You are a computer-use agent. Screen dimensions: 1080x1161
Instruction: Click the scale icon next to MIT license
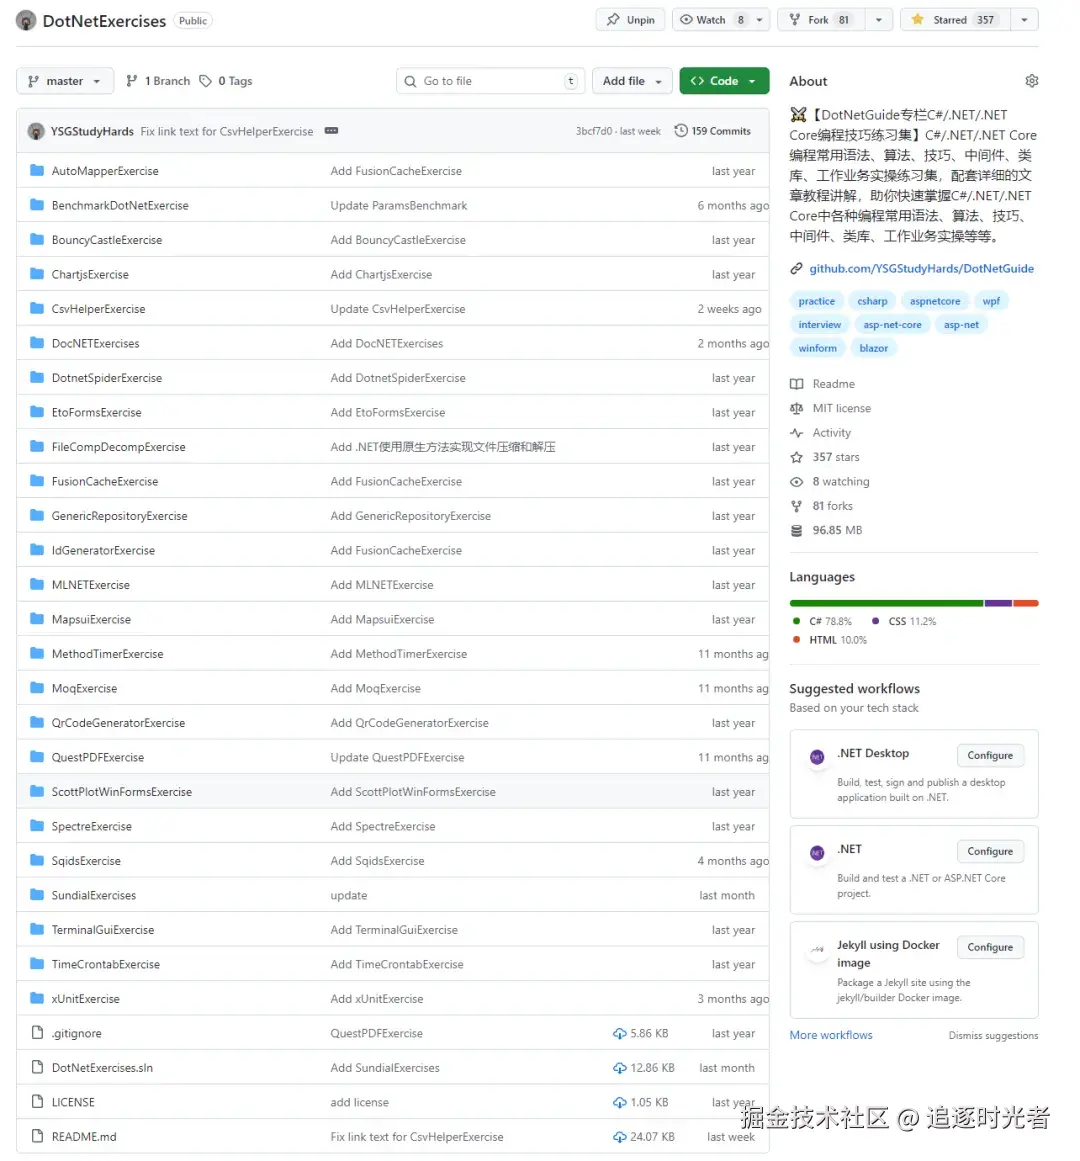(796, 408)
